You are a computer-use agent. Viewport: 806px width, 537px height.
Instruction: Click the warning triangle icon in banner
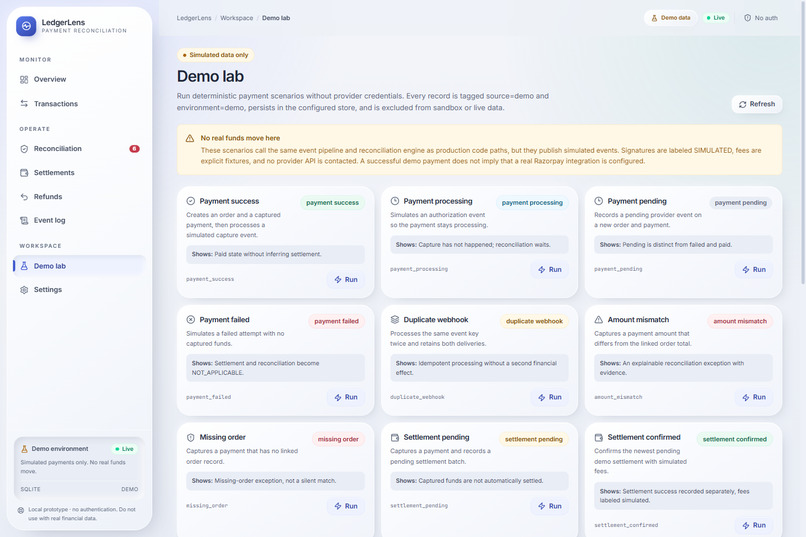[190, 138]
